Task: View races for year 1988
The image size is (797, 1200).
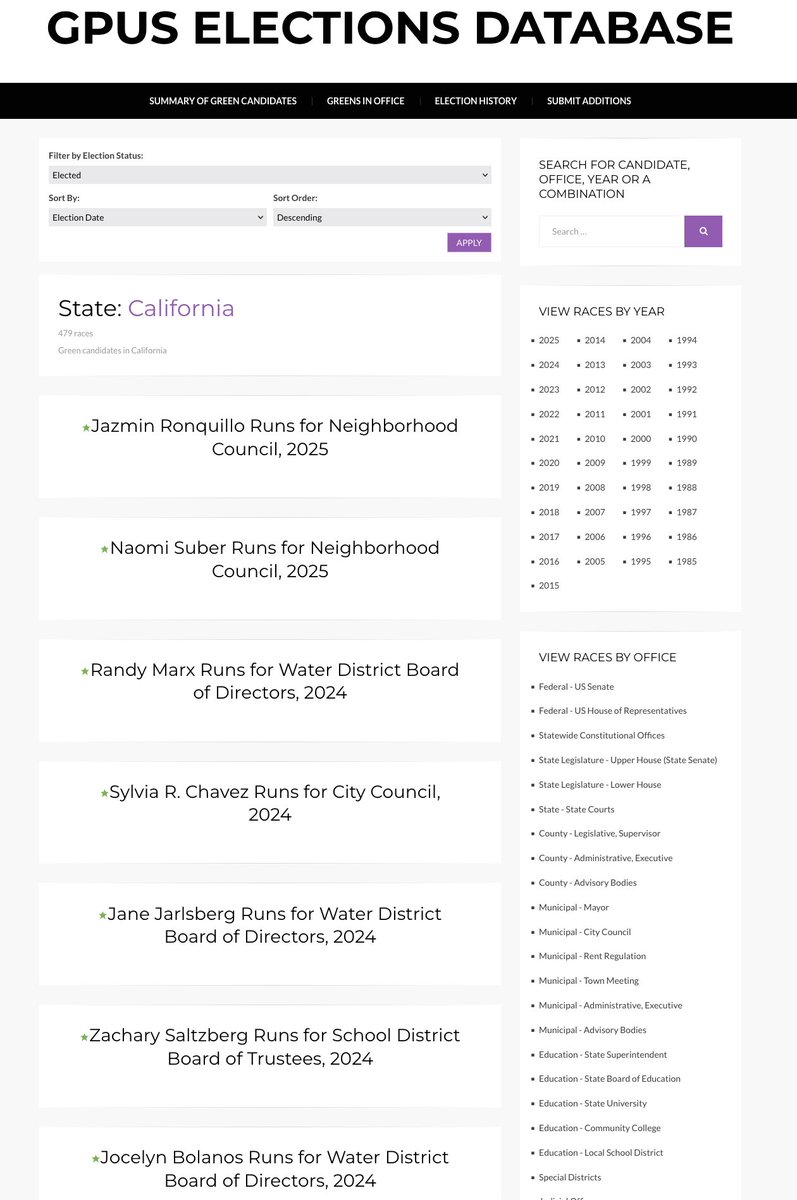Action: coord(686,487)
